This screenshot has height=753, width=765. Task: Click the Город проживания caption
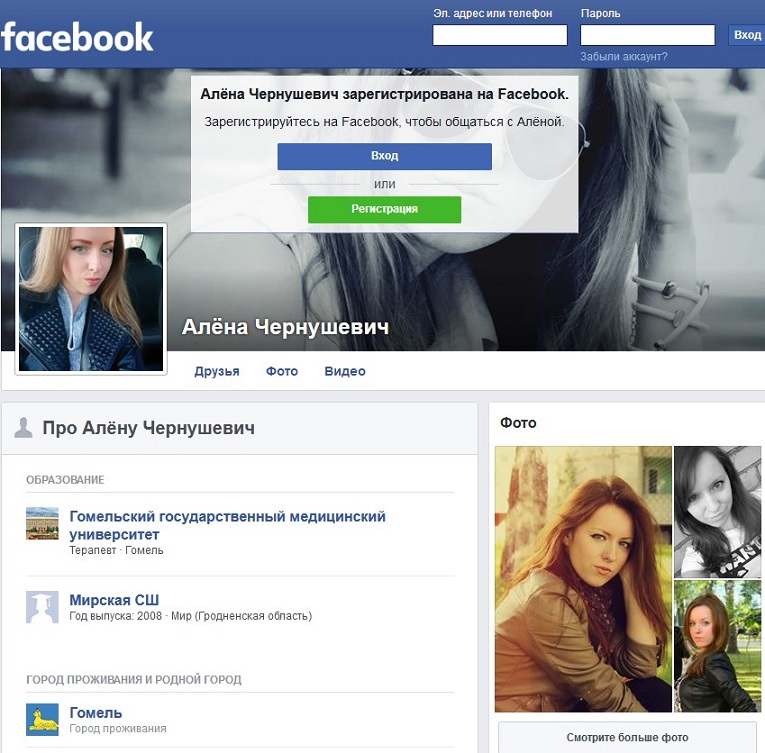pos(118,729)
